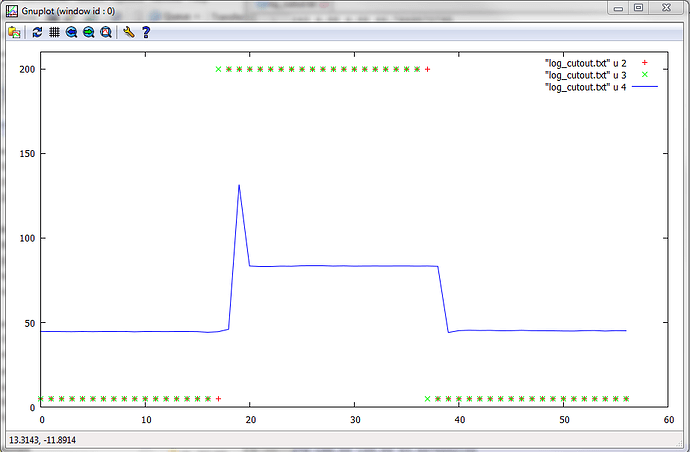Maximize the Gnuplot window
Viewport: 690px width, 452px height.
tap(639, 8)
